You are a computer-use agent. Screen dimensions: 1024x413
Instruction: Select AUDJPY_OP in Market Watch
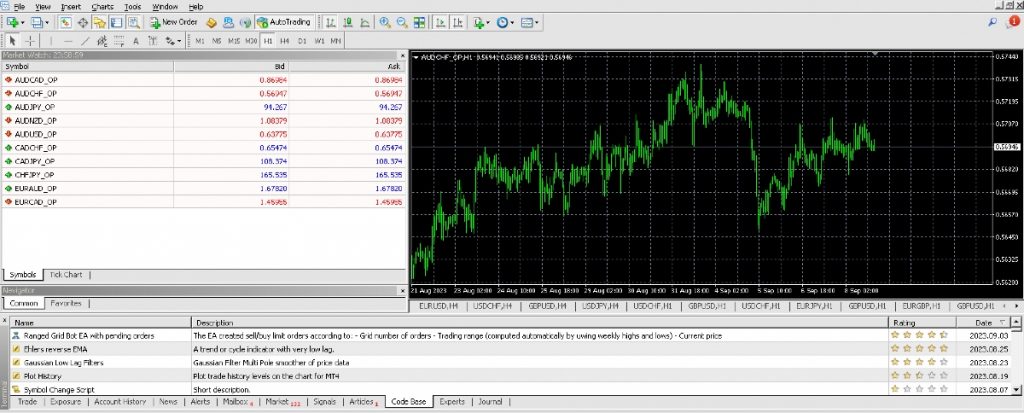(x=203, y=107)
